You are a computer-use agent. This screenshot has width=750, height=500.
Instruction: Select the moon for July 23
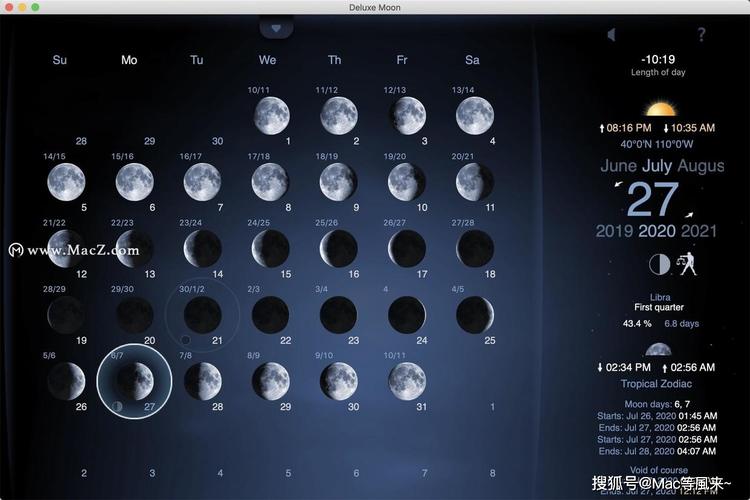[338, 315]
